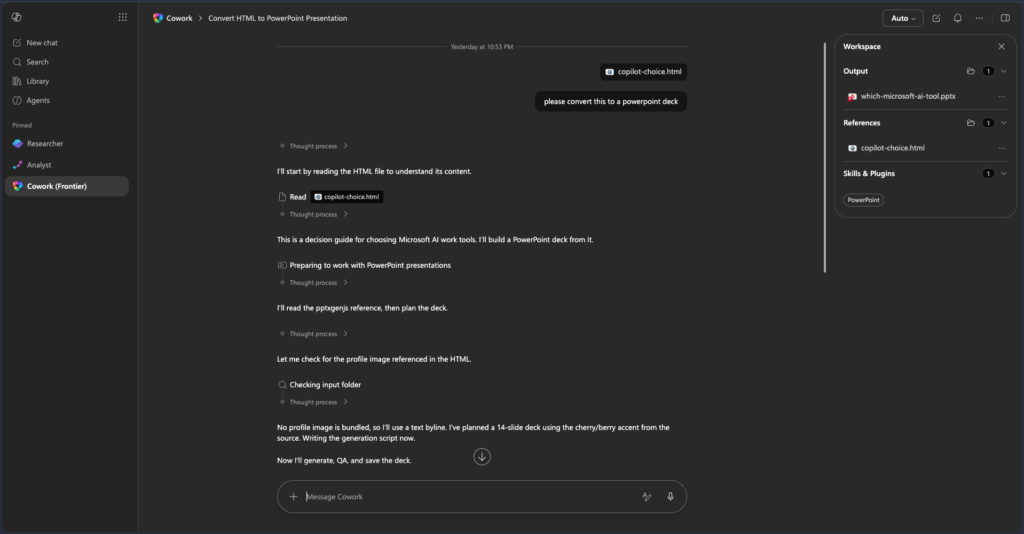The width and height of the screenshot is (1024, 534).
Task: Open the copilot-choice.html attachment in chat
Action: pyautogui.click(x=643, y=72)
